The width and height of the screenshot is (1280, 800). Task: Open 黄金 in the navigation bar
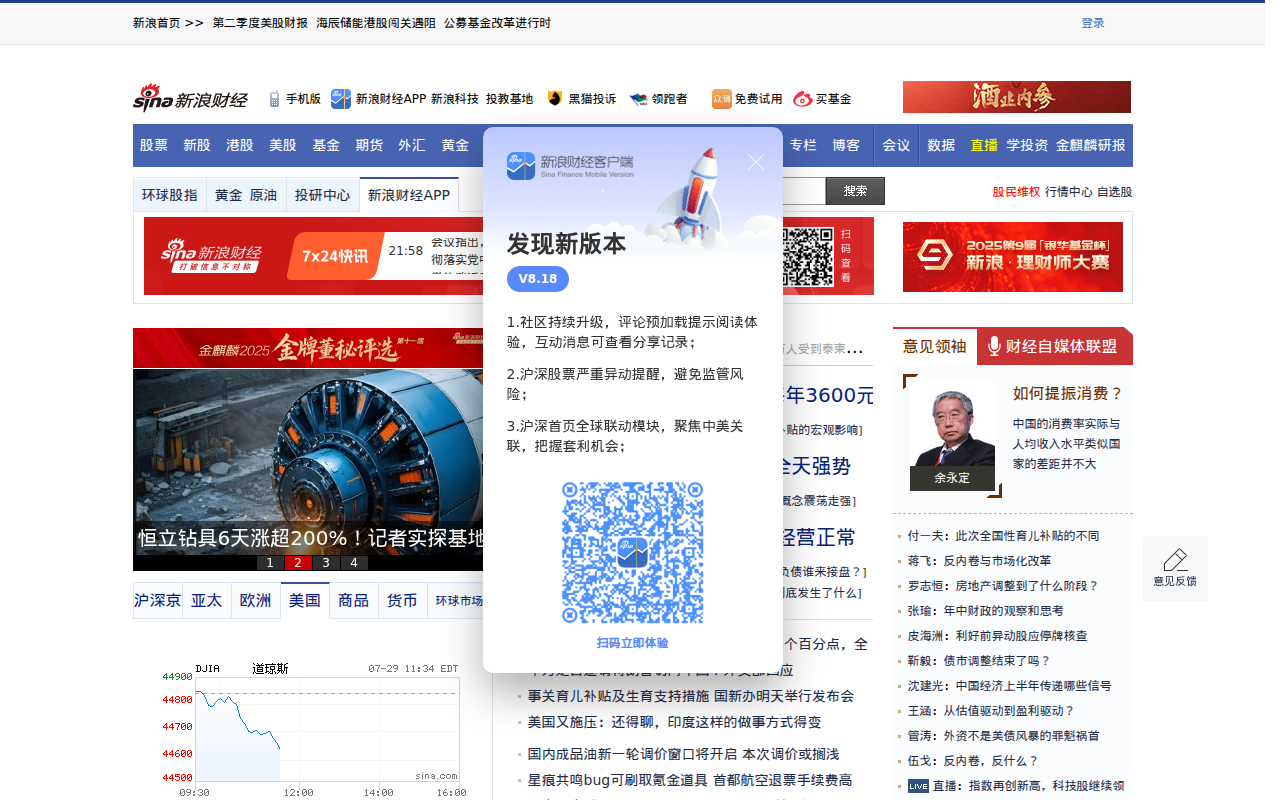pyautogui.click(x=455, y=145)
